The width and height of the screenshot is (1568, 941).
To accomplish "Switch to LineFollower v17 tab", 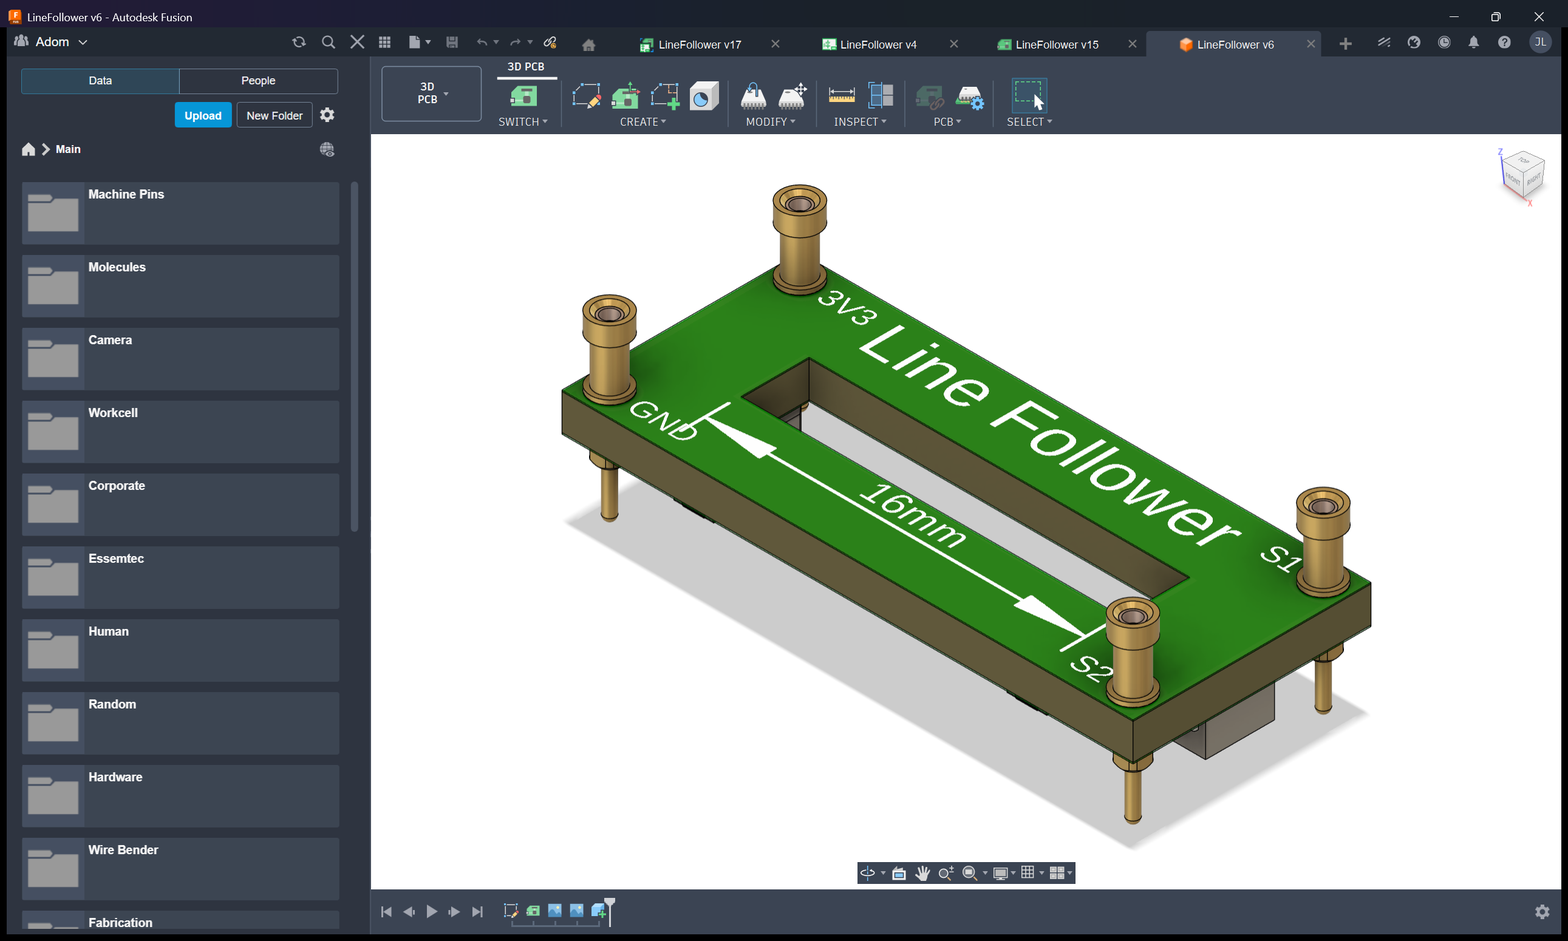I will tap(699, 45).
